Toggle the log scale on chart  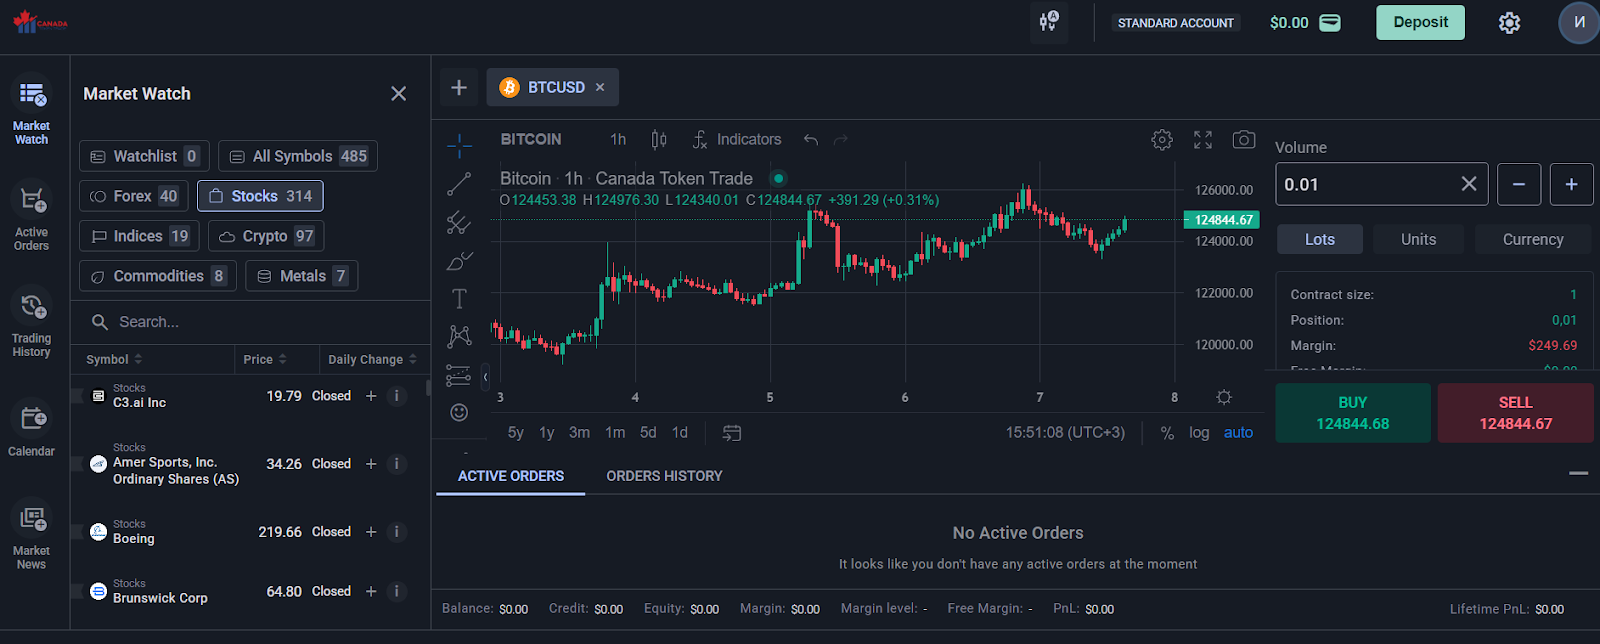(x=1199, y=433)
